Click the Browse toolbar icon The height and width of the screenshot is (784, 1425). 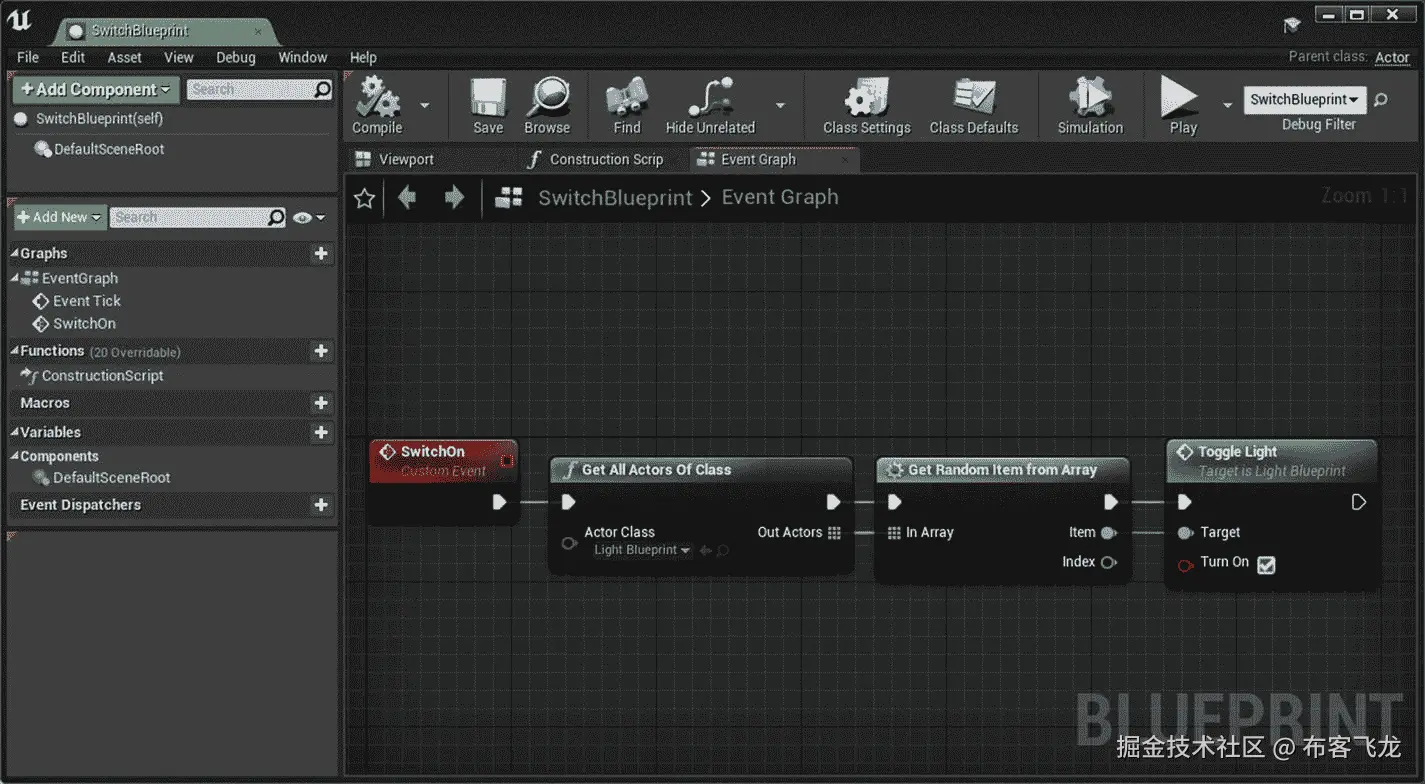point(547,106)
